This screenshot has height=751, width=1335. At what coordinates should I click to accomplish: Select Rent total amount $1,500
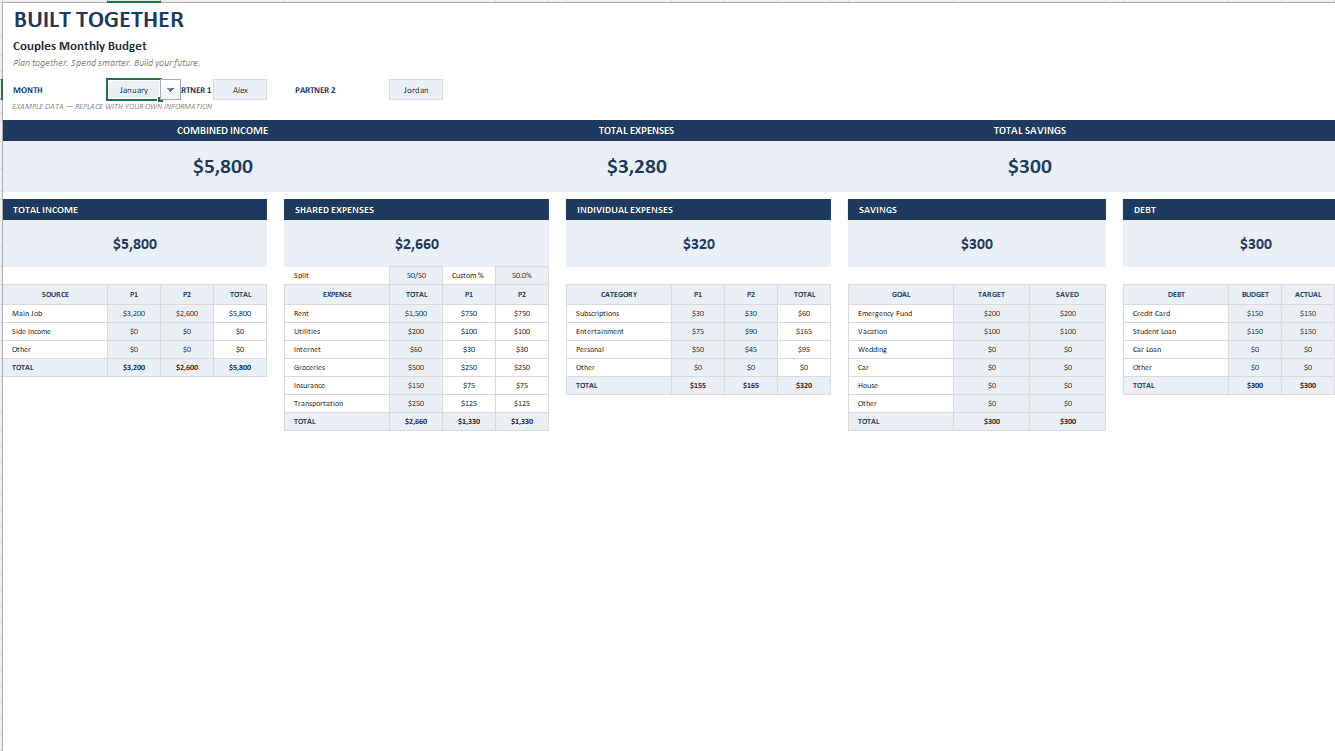[x=416, y=314]
